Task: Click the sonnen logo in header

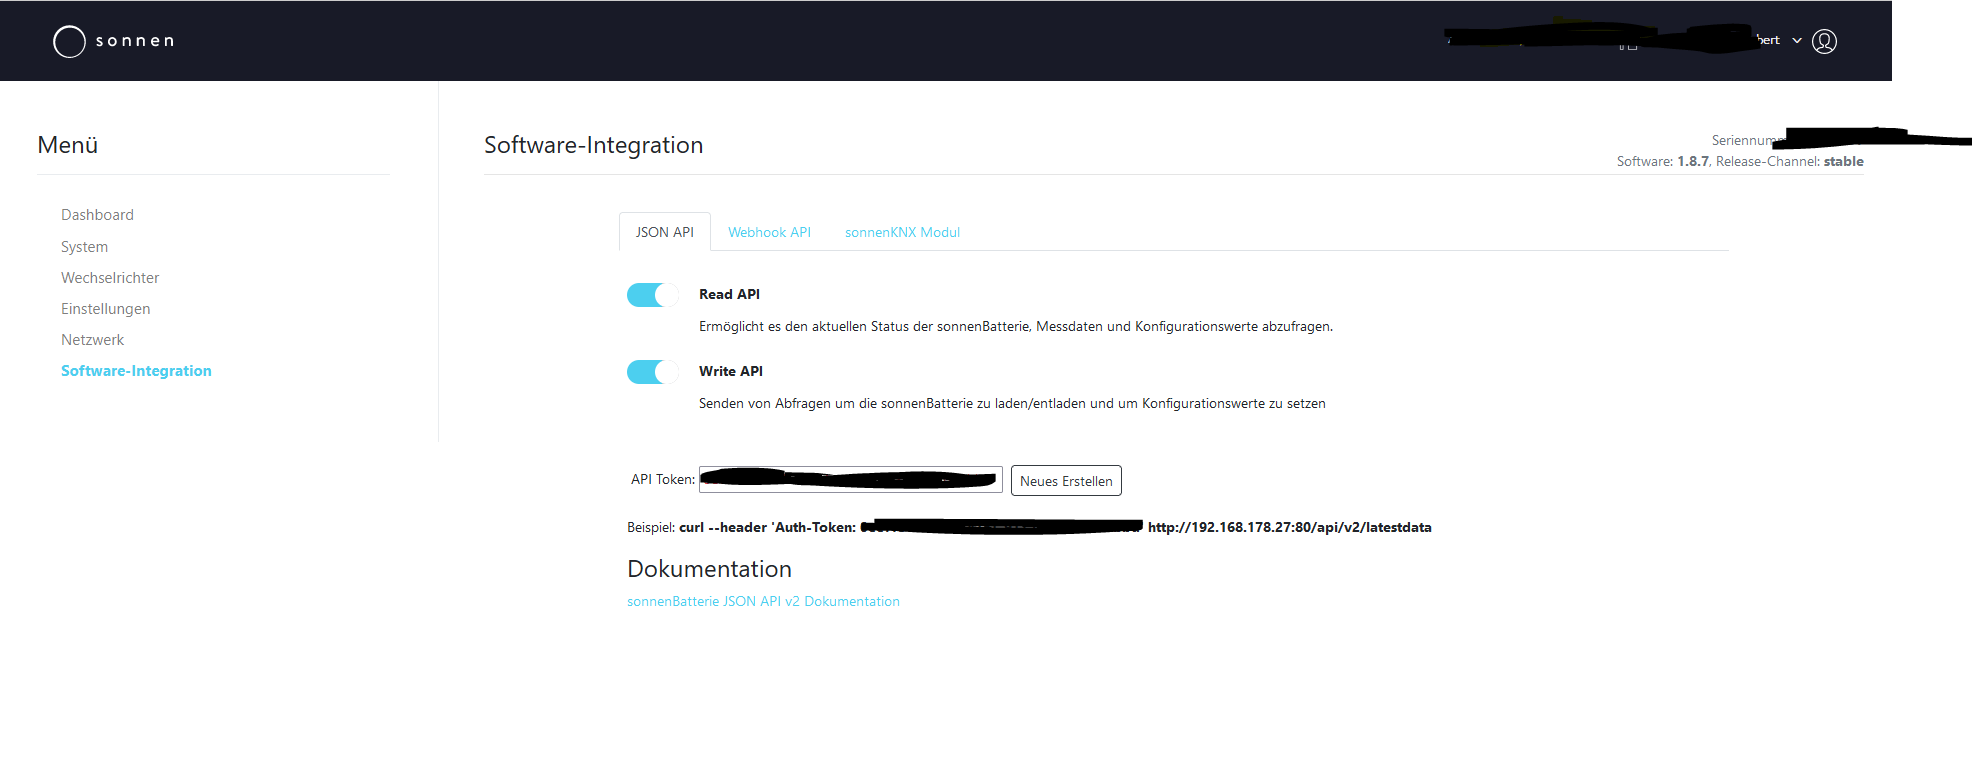Action: point(114,41)
